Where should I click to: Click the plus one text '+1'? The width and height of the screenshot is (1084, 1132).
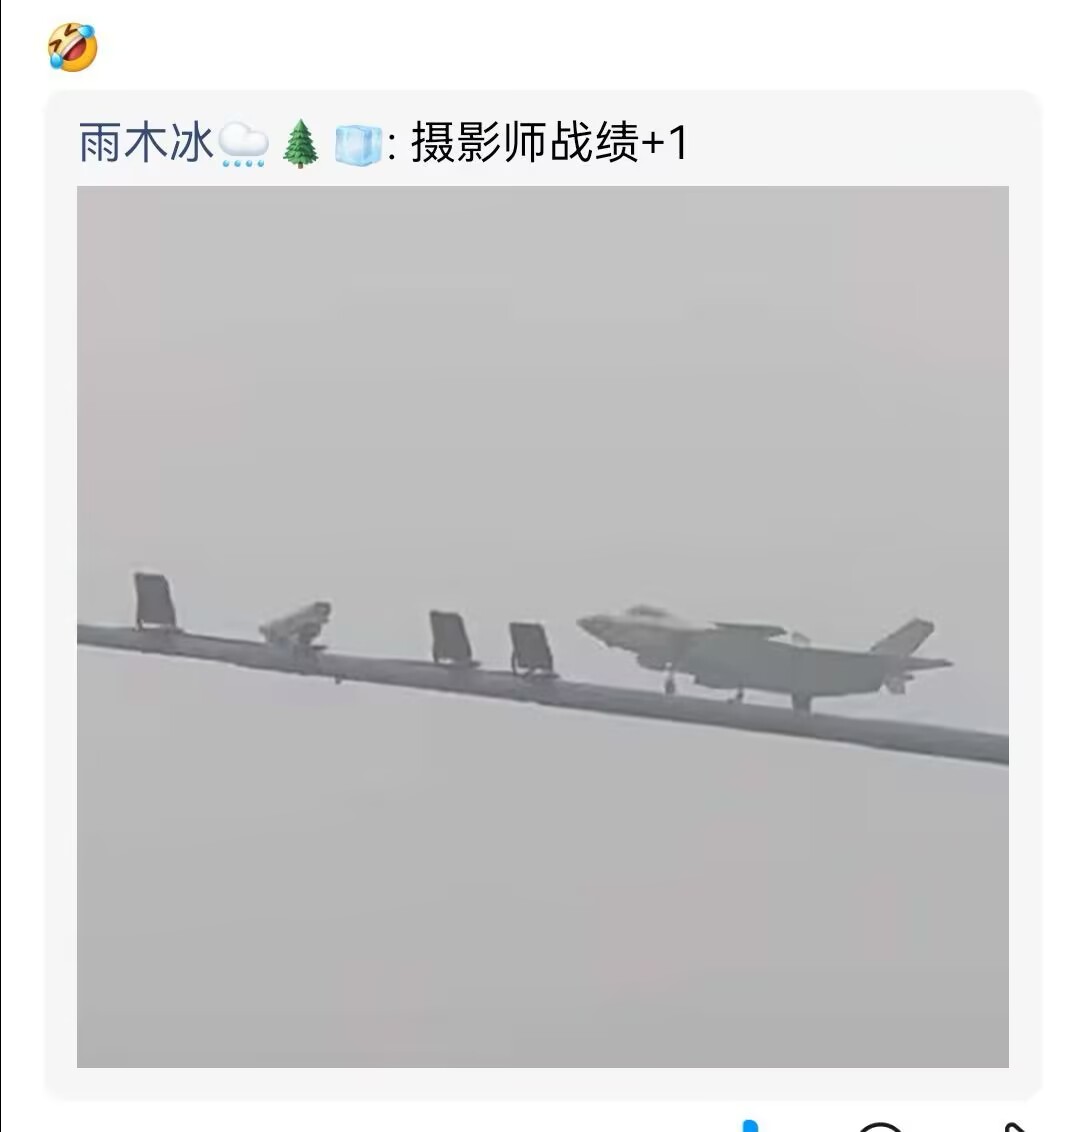[664, 142]
